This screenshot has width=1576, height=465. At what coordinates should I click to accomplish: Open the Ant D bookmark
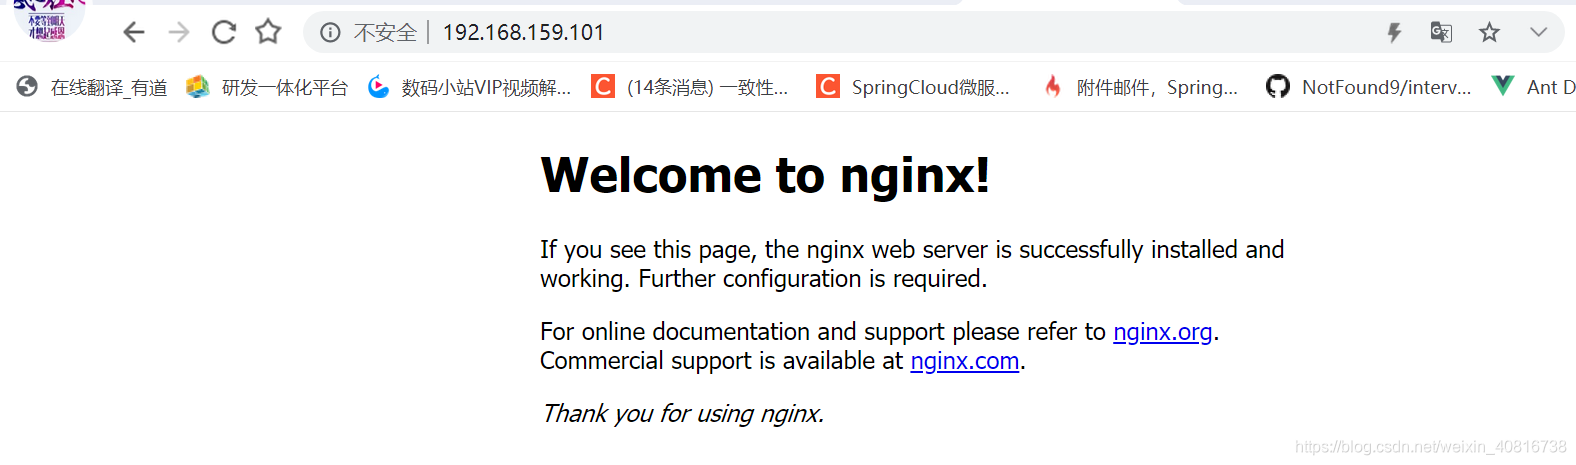click(x=1533, y=88)
